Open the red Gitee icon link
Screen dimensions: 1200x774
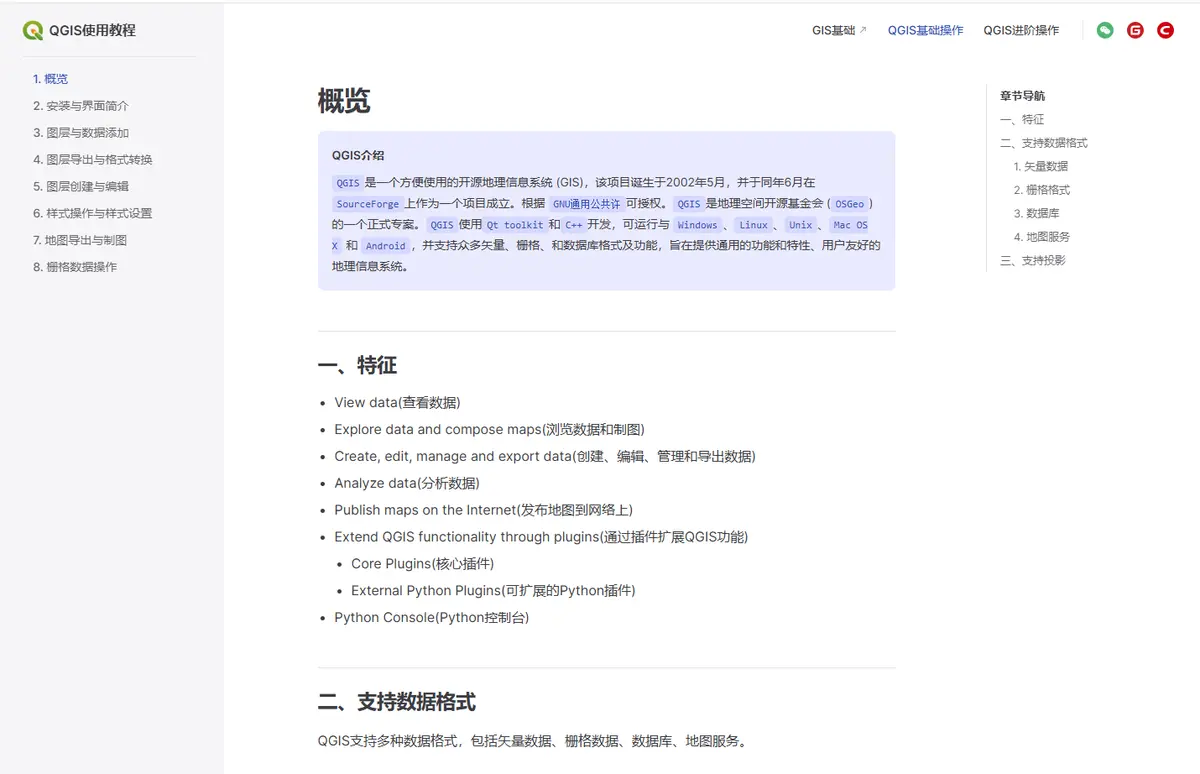coord(1135,30)
